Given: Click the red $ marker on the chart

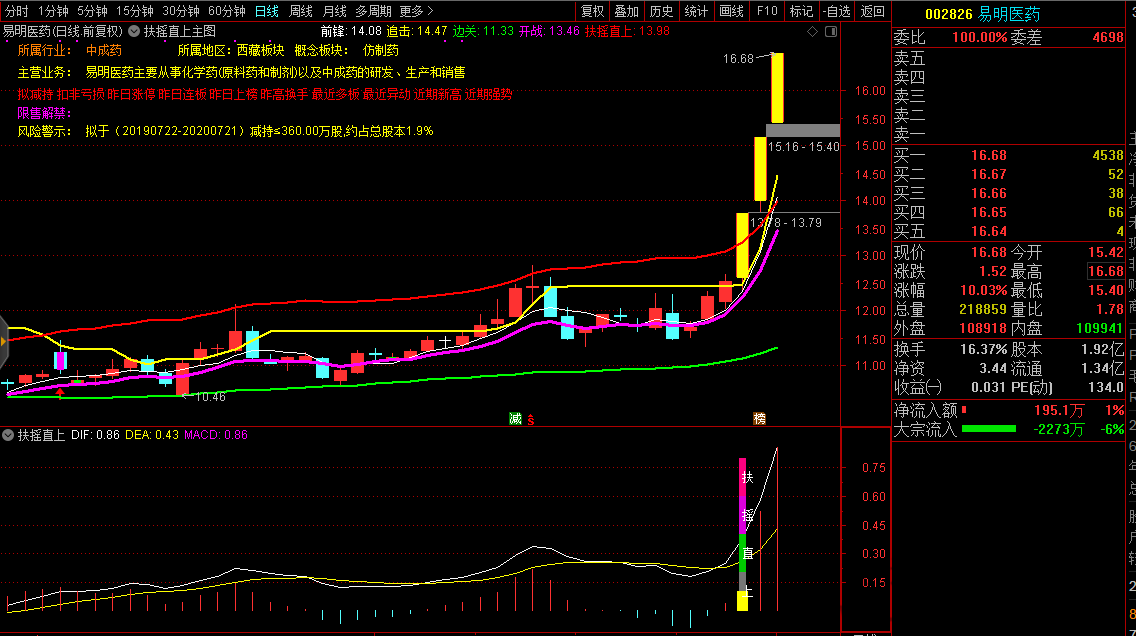Looking at the screenshot, I should [531, 418].
